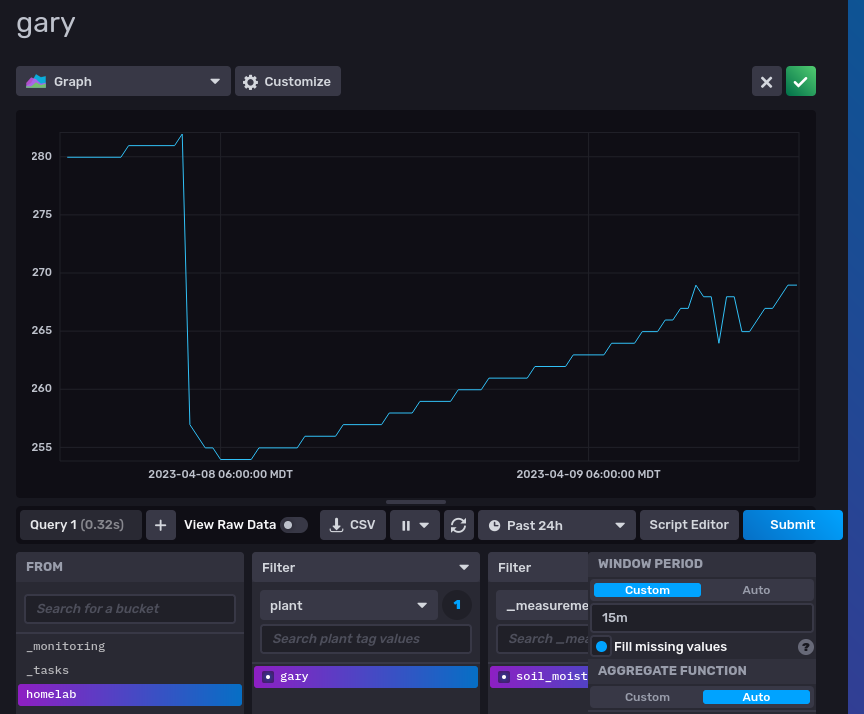Expand the Past 24h time range dropdown
864x714 pixels.
coord(557,525)
